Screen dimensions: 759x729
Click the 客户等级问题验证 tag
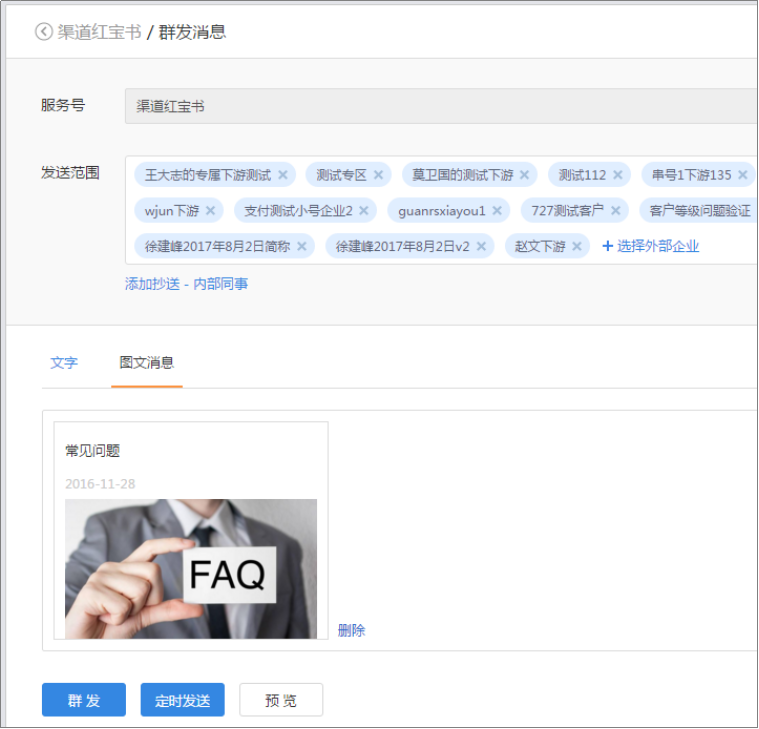(699, 211)
